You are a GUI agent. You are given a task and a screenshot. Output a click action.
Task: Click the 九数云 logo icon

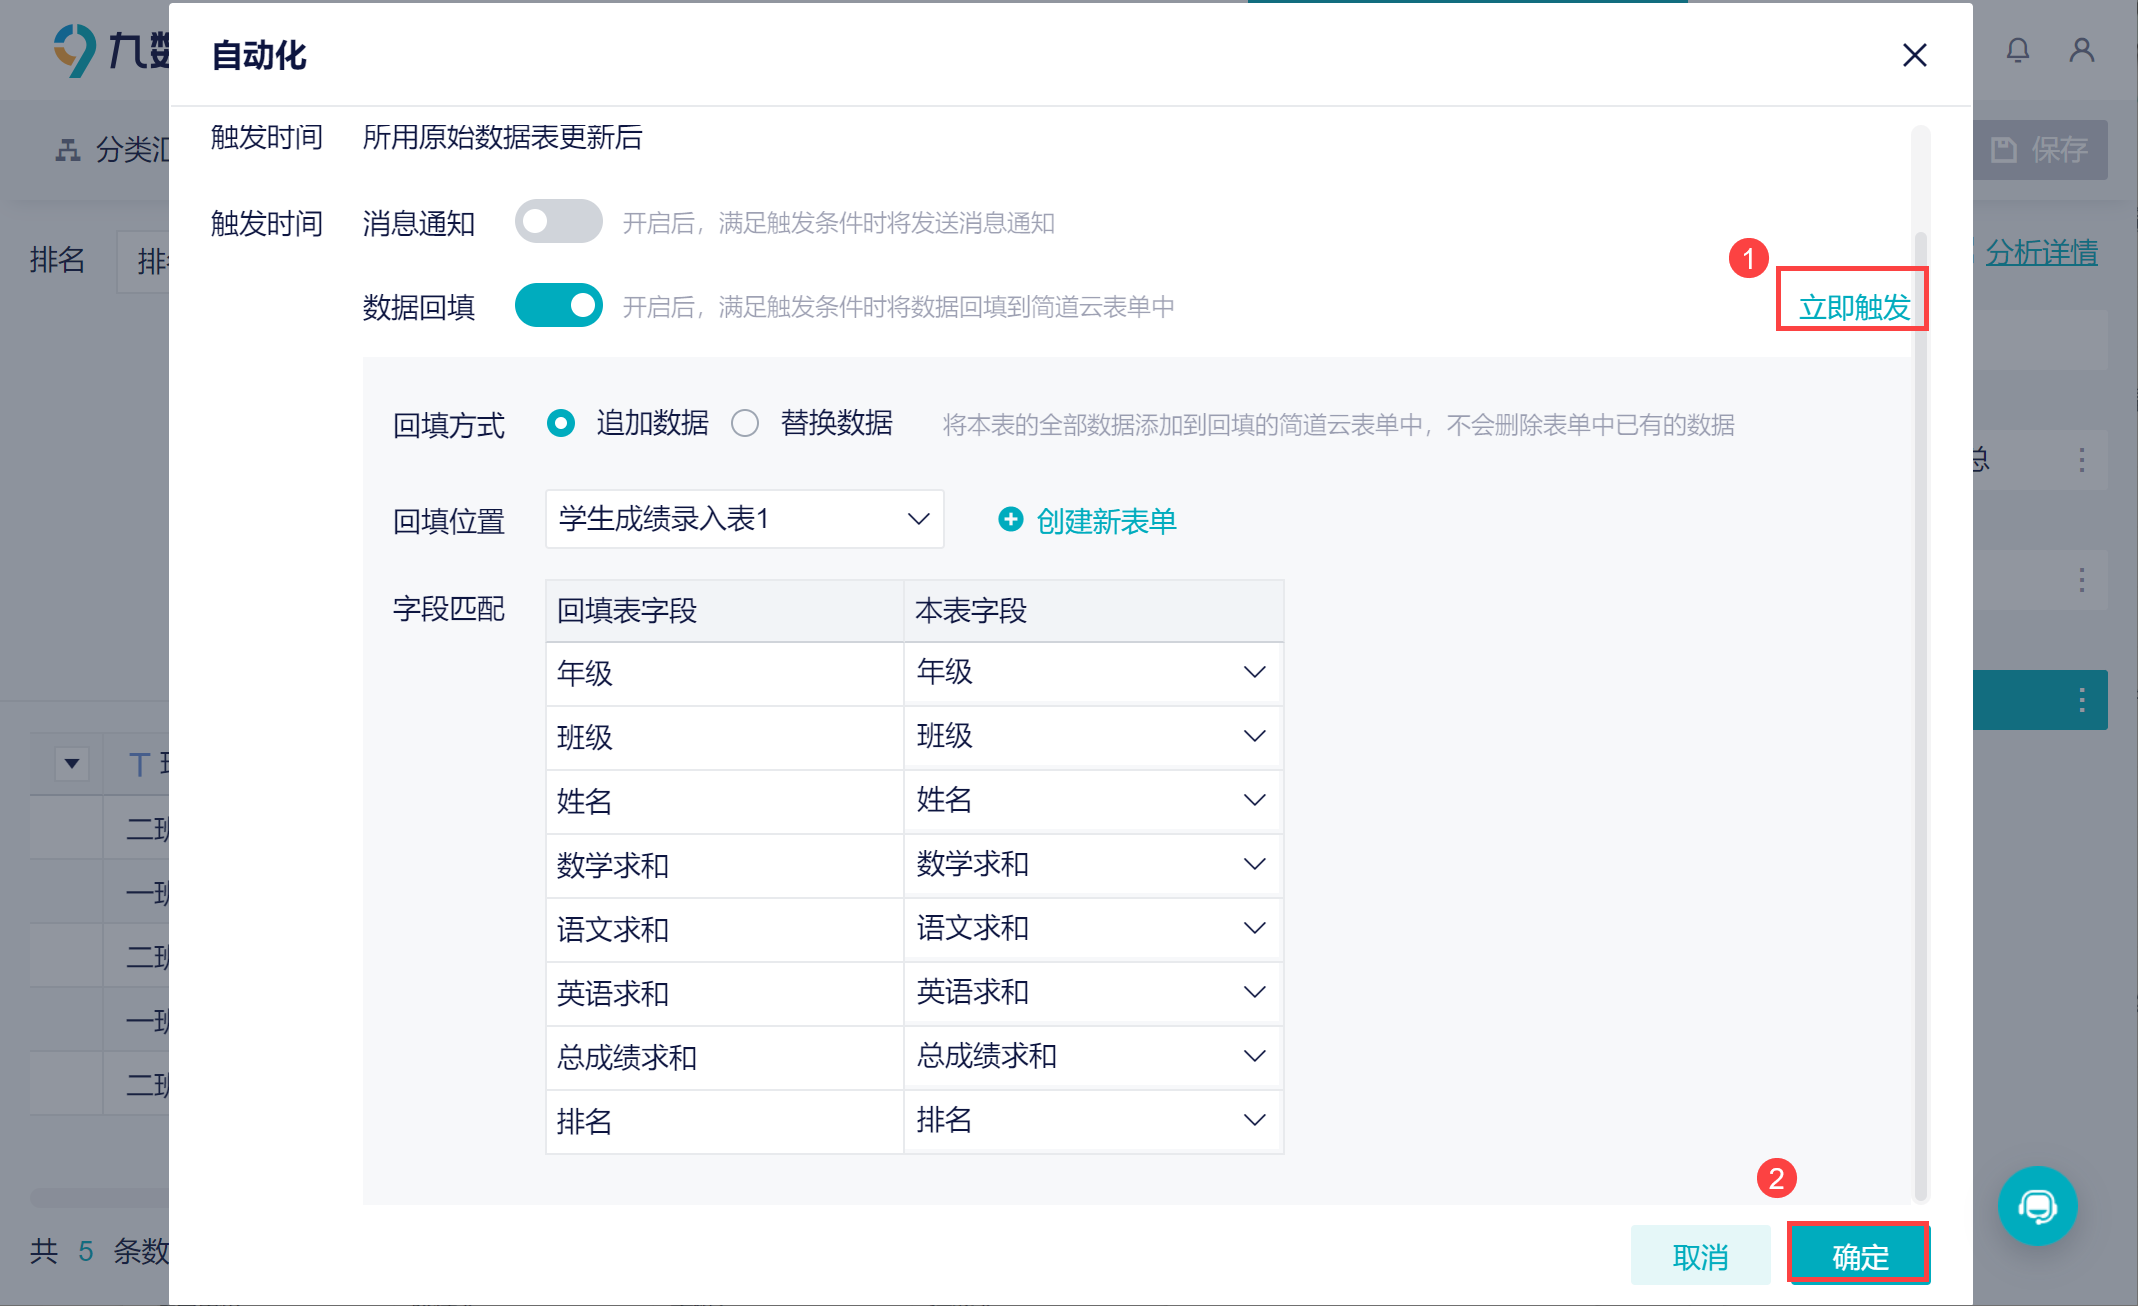(75, 50)
